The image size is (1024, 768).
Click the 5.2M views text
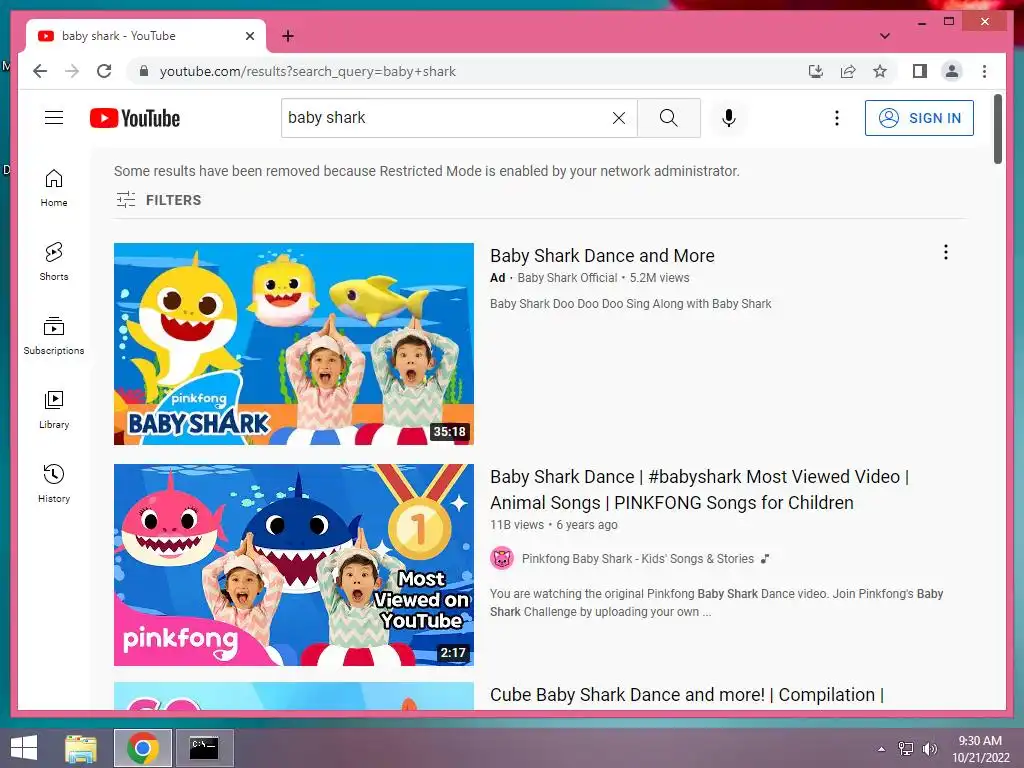point(659,278)
